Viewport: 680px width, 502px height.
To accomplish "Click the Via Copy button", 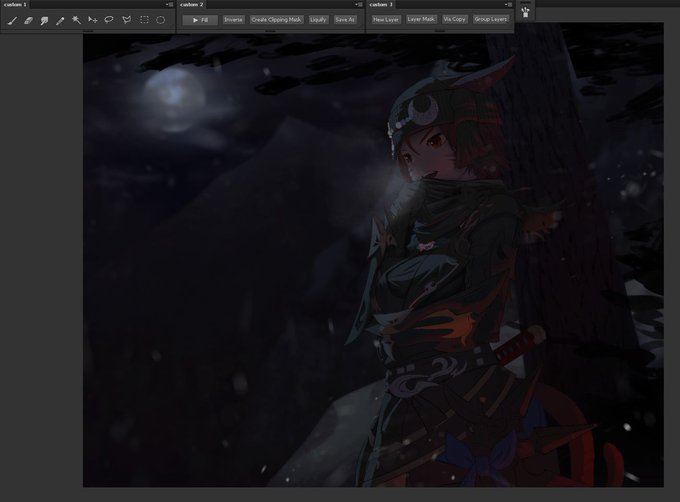I will pyautogui.click(x=454, y=20).
